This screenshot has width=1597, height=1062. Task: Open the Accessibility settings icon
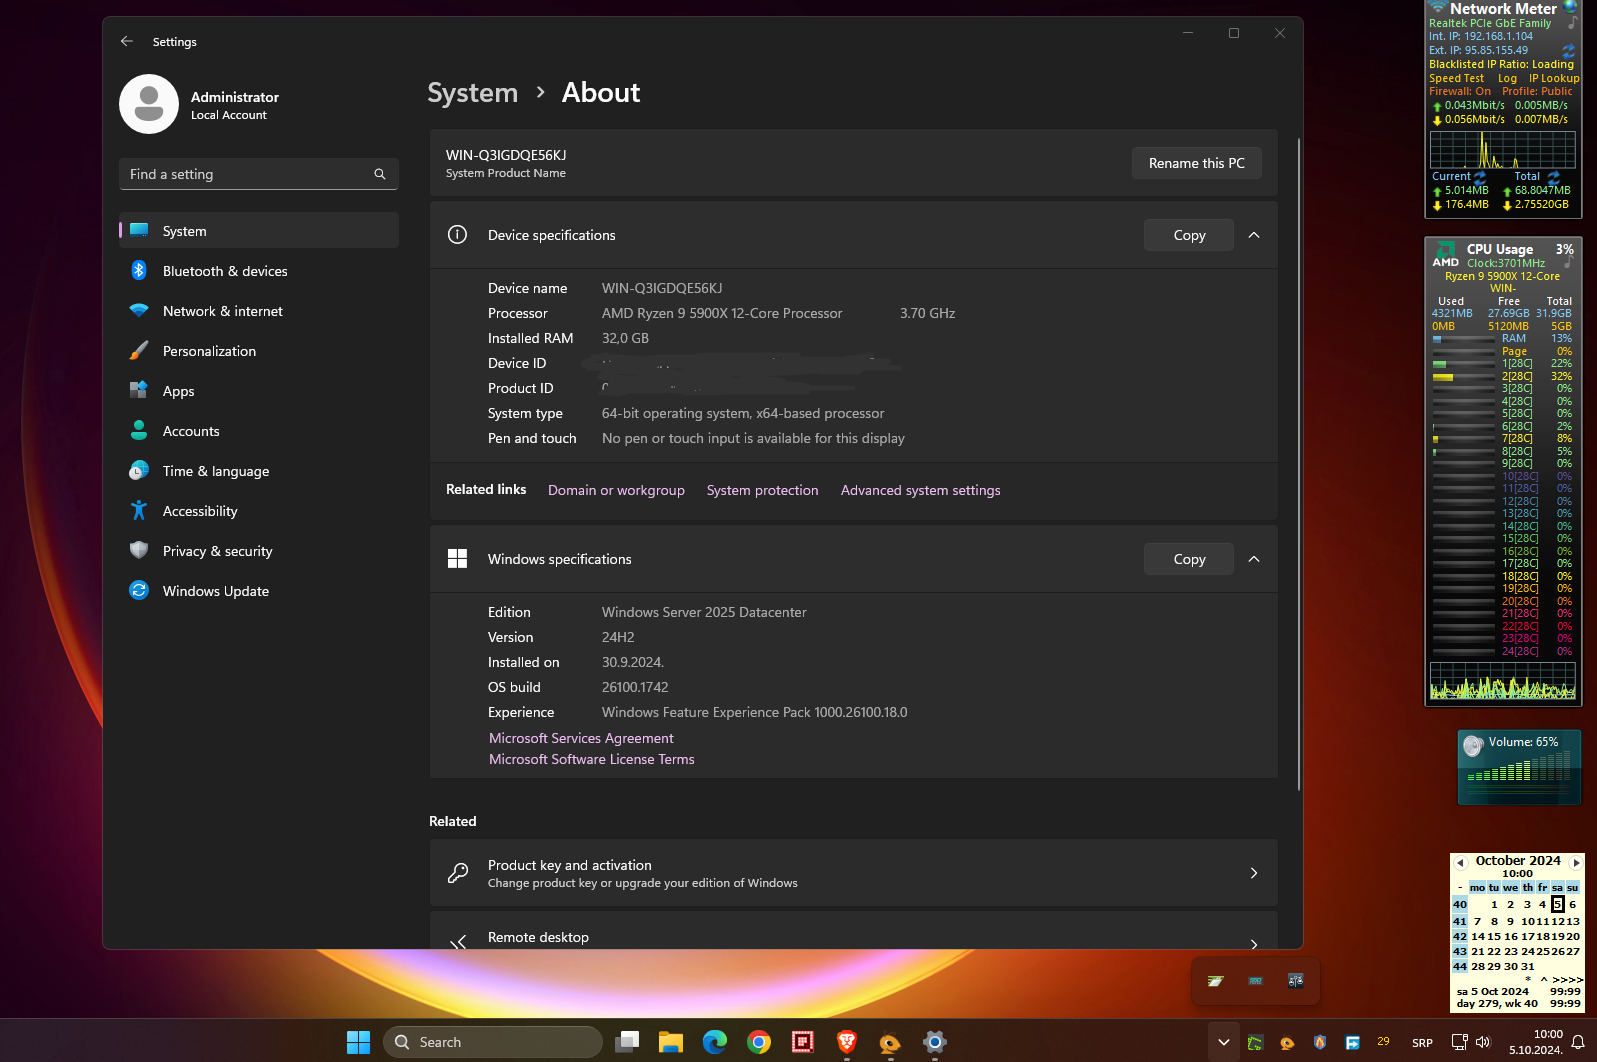[139, 511]
